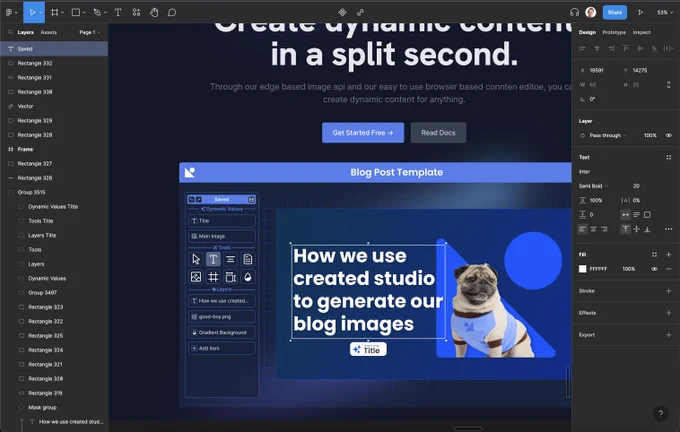Set text vertical align middle

tap(636, 229)
